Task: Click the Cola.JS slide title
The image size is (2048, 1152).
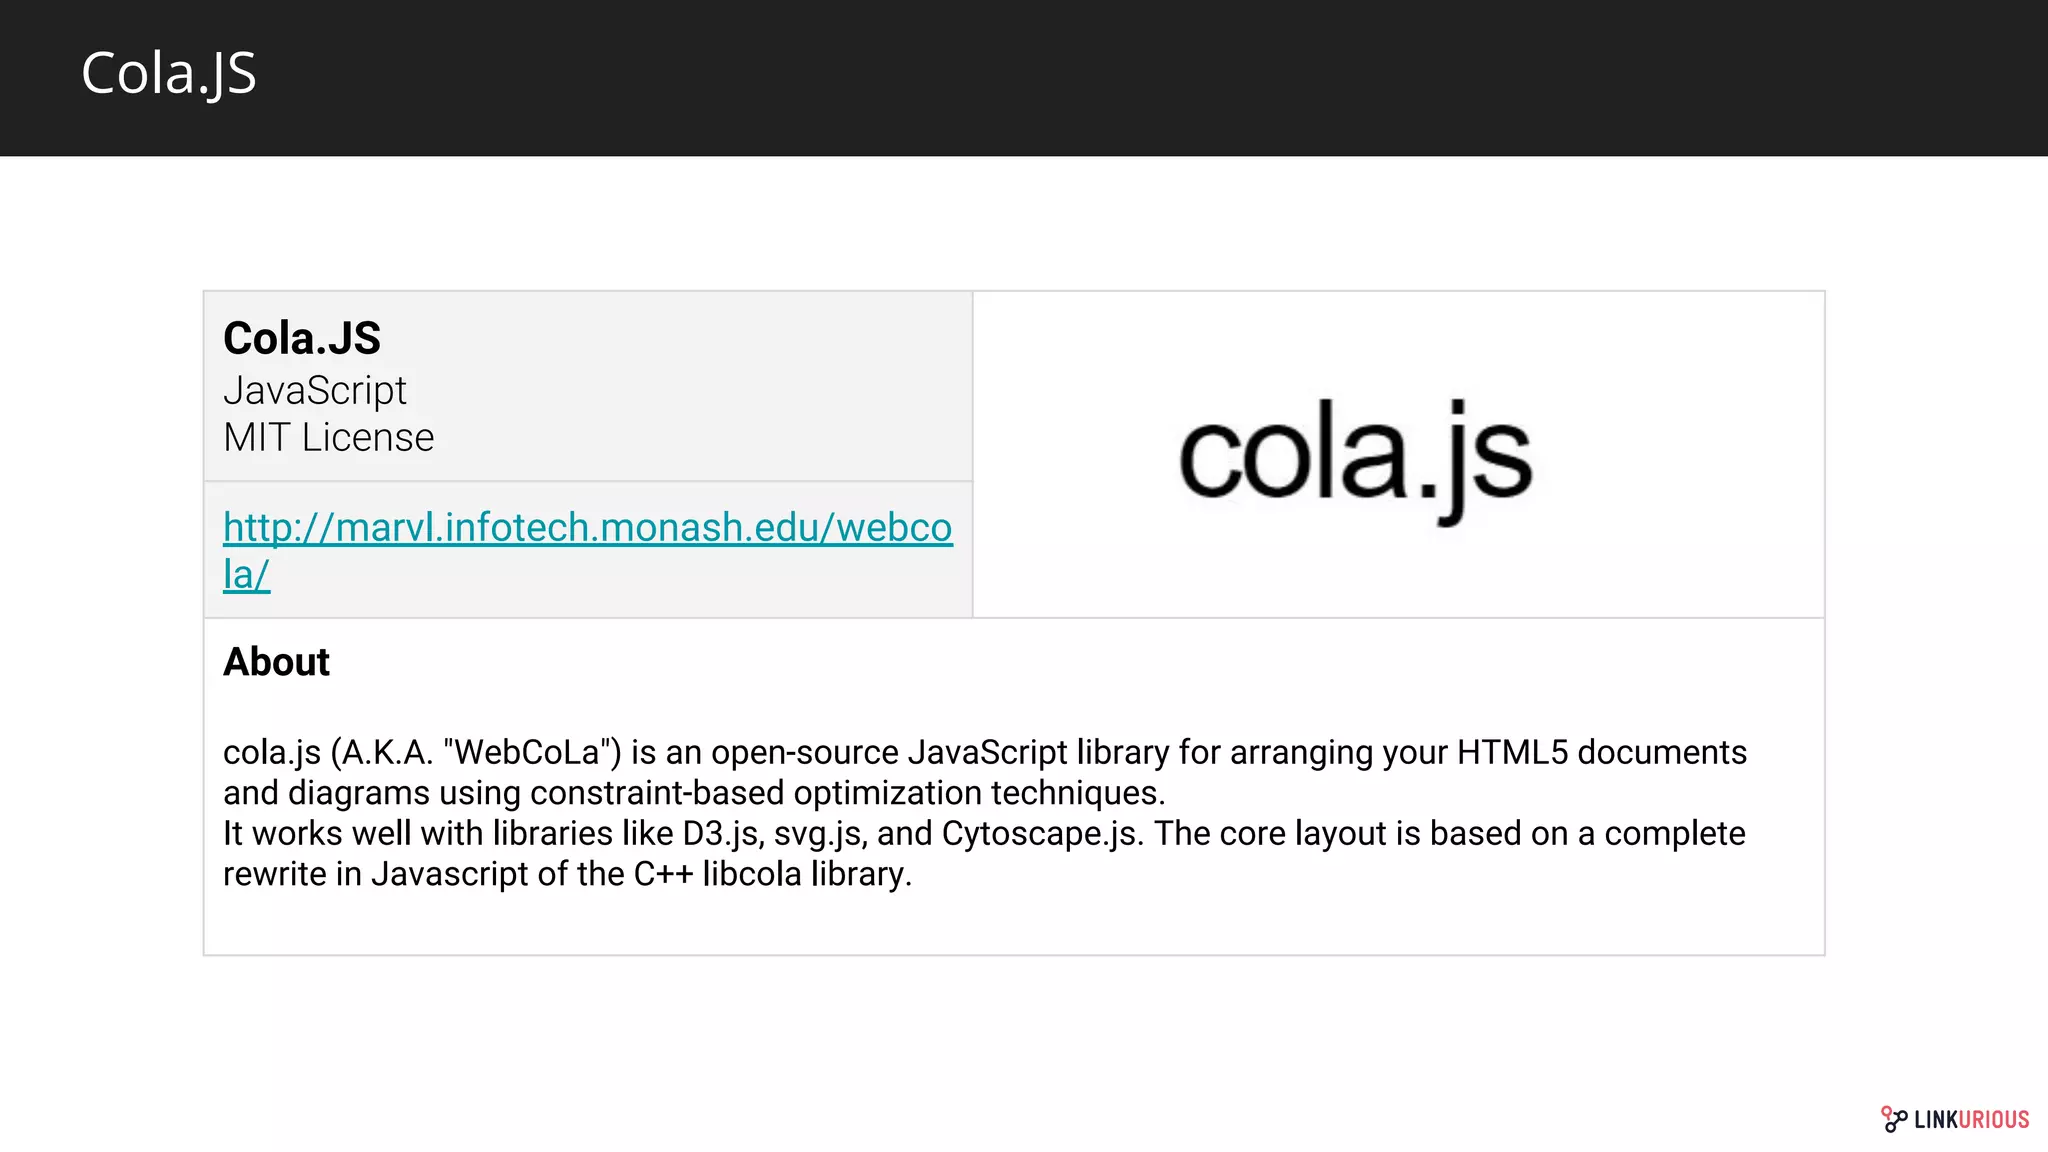Action: click(168, 74)
